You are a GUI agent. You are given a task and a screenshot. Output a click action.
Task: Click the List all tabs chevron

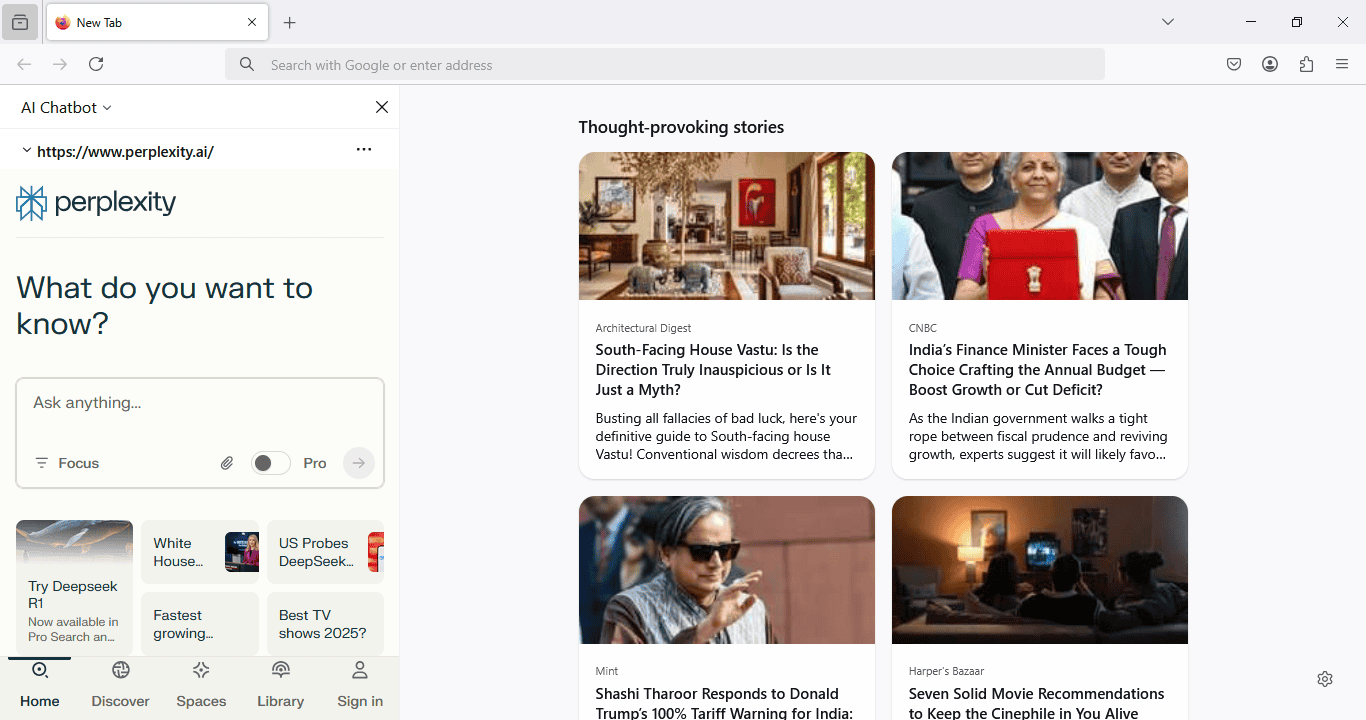pos(1168,22)
